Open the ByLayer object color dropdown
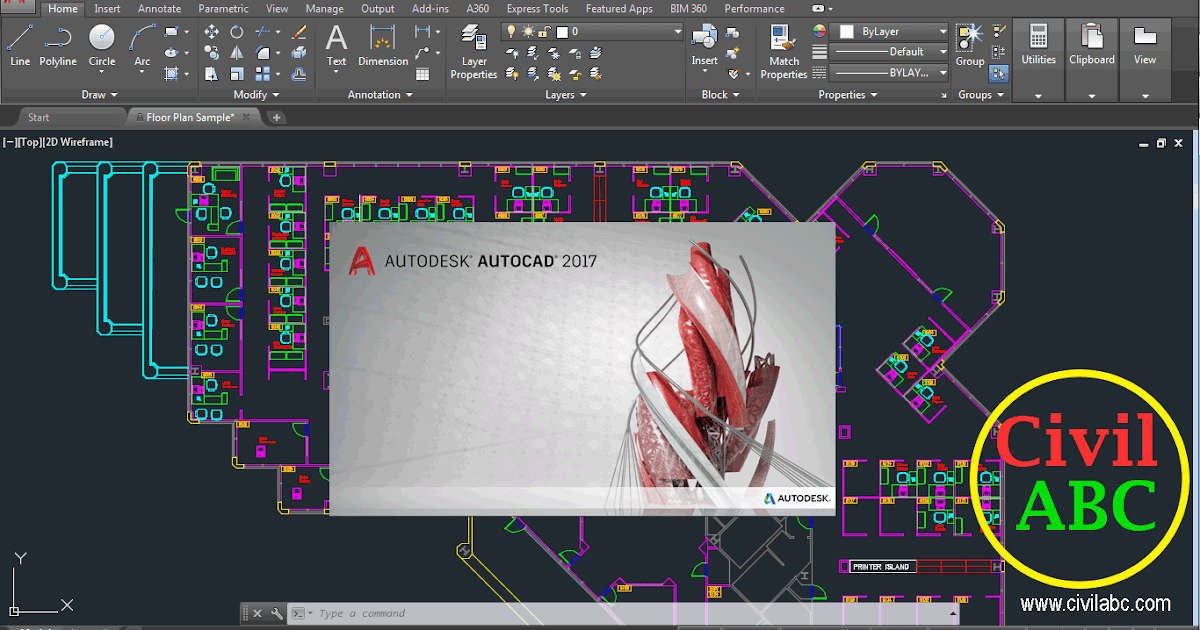The width and height of the screenshot is (1200, 630). [942, 32]
